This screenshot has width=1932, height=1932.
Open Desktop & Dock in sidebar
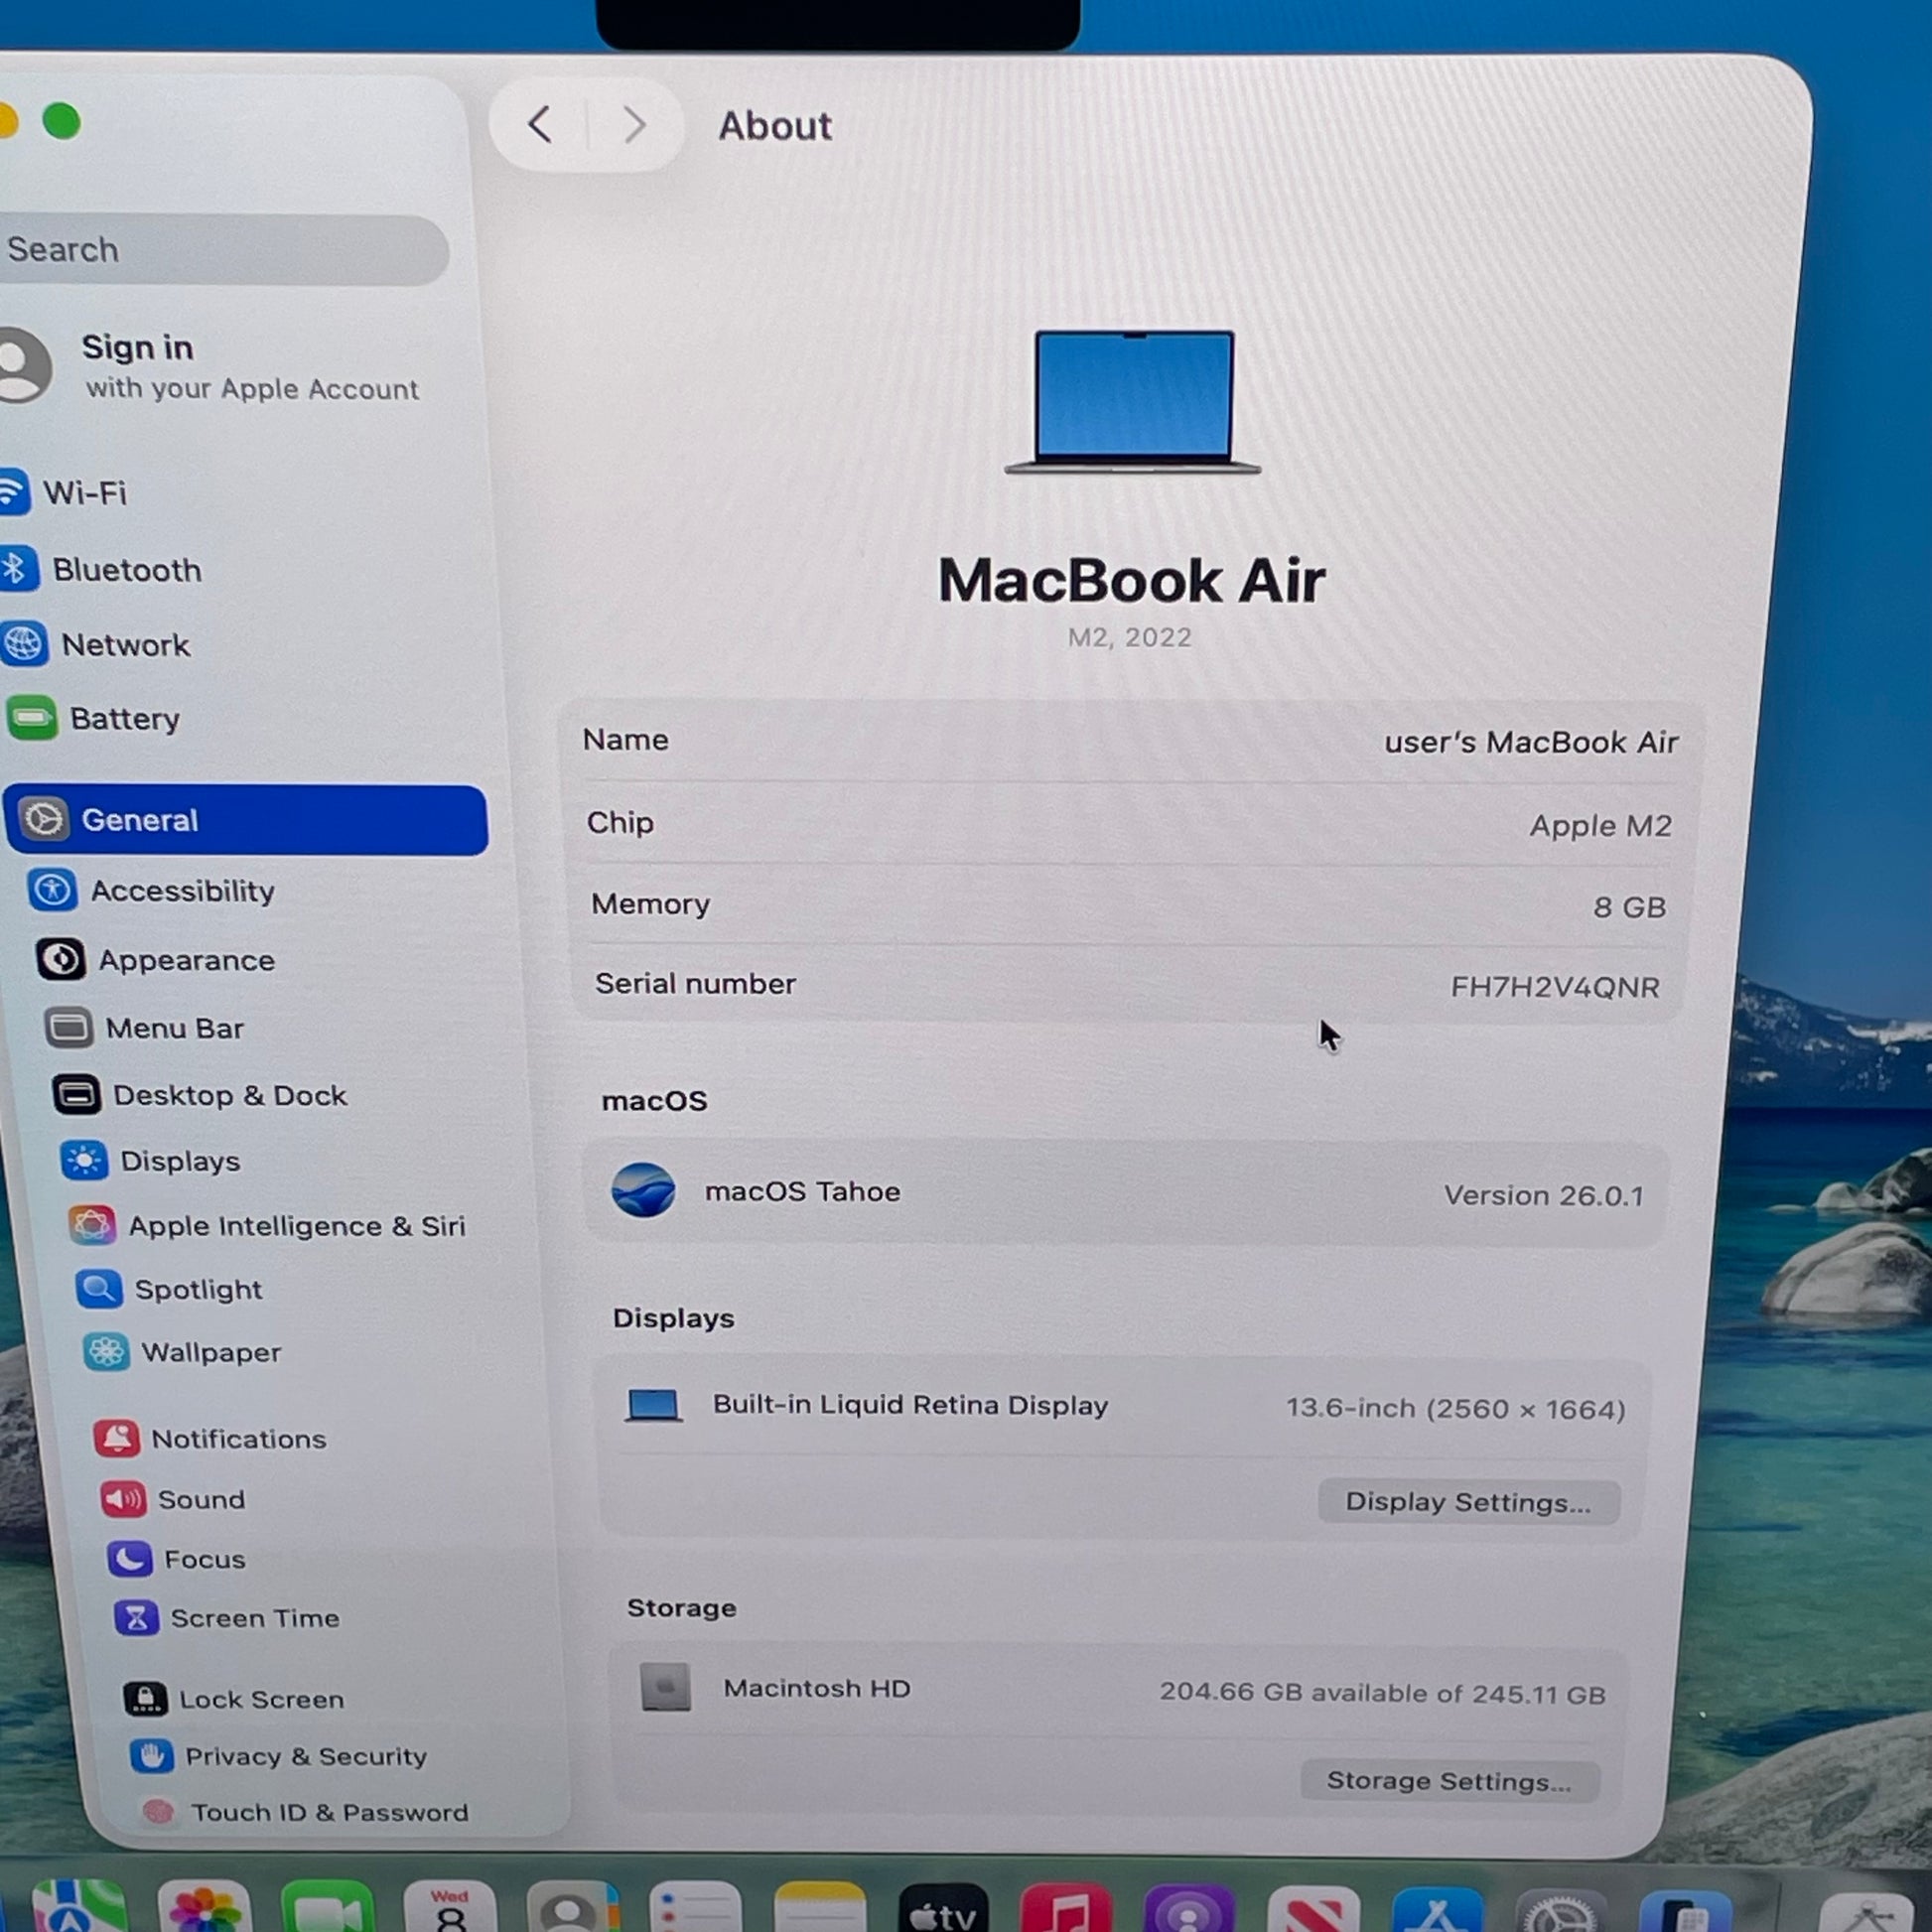click(229, 1095)
